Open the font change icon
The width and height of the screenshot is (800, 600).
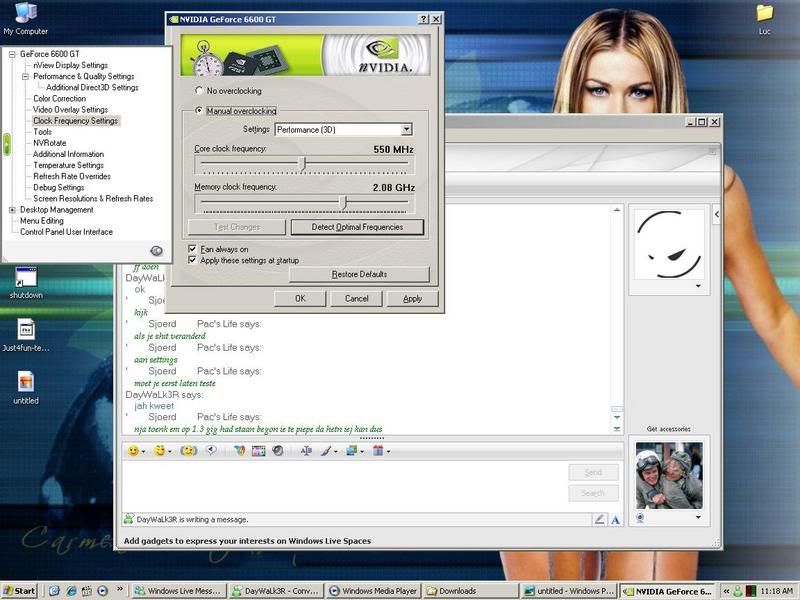306,451
